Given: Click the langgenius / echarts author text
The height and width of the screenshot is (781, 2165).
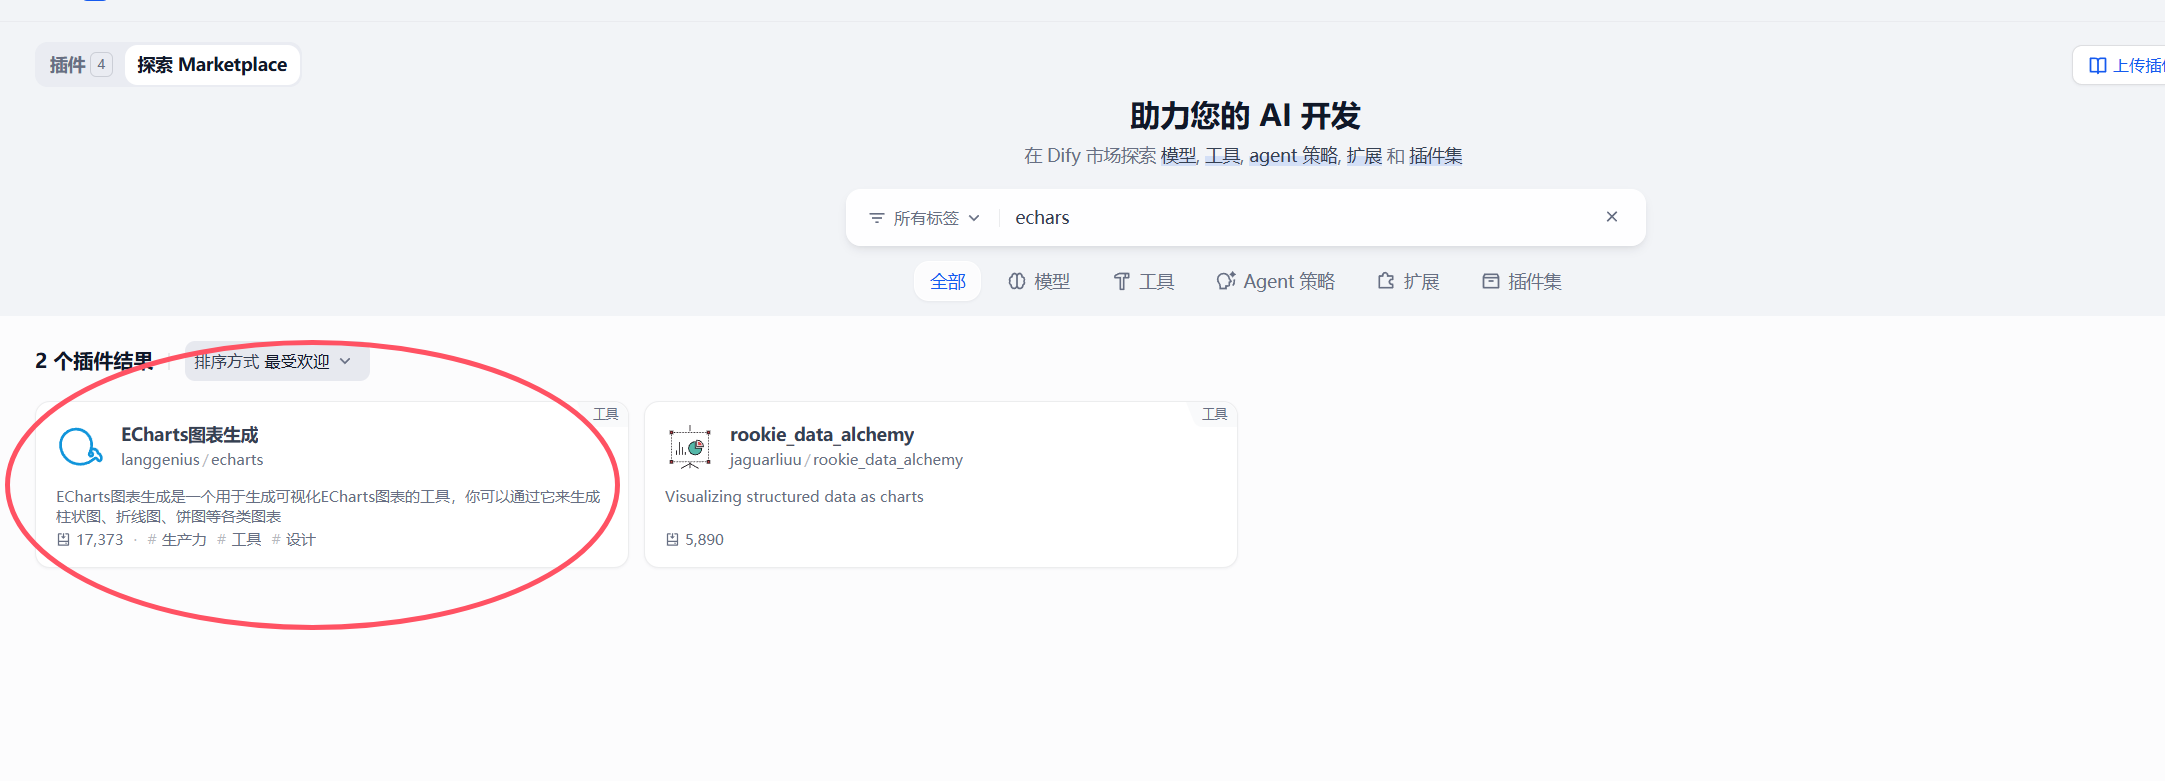Looking at the screenshot, I should pos(192,460).
